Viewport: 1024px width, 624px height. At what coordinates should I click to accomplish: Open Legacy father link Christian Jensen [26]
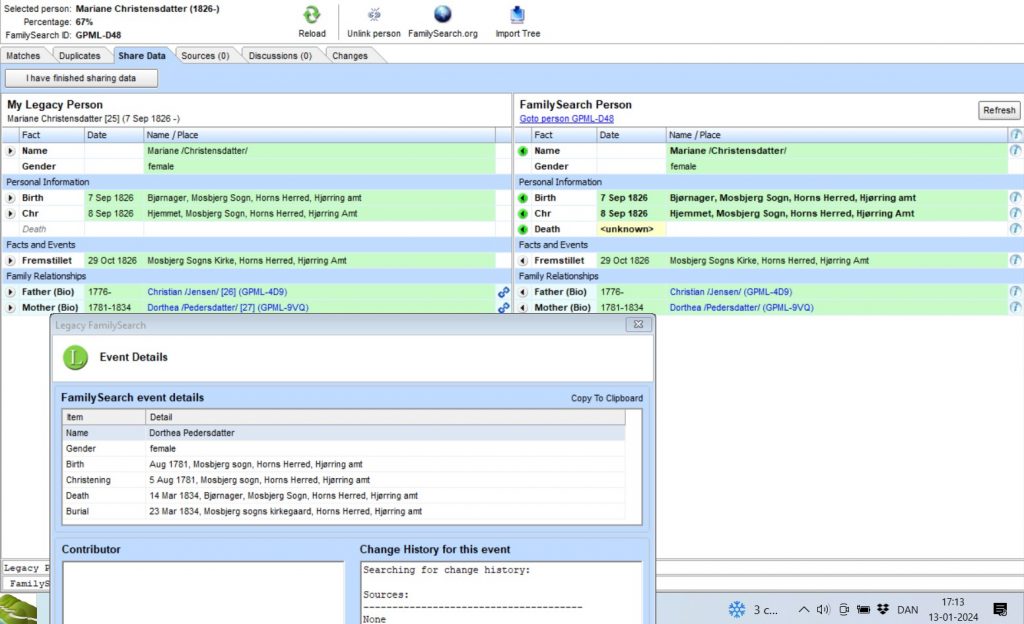[217, 292]
